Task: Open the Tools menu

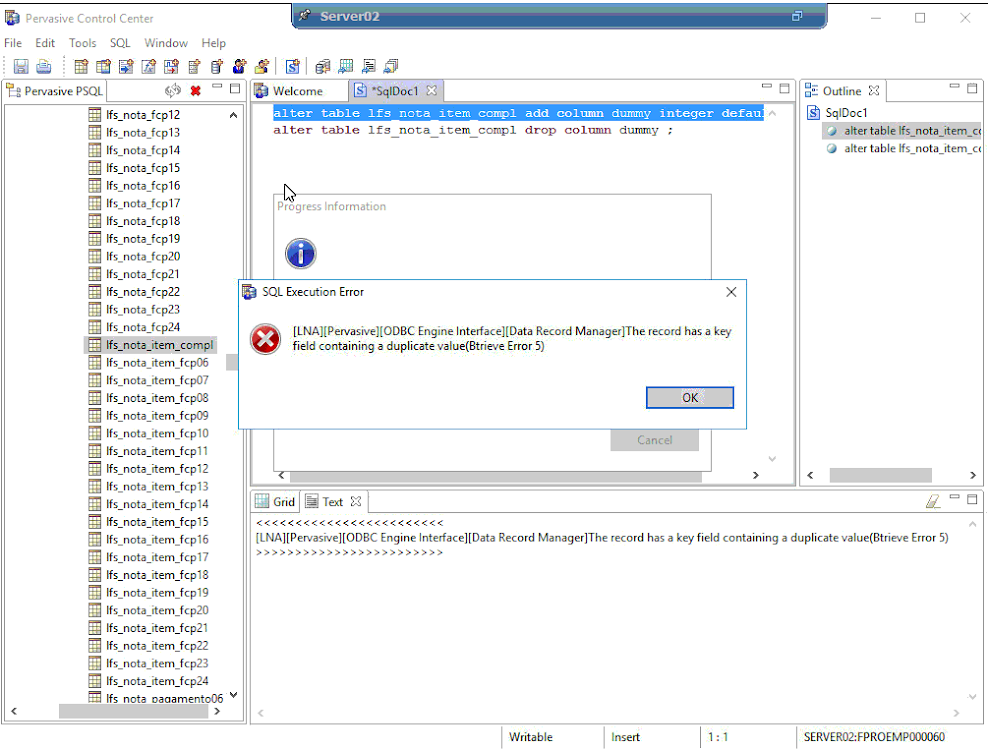Action: click(x=83, y=43)
